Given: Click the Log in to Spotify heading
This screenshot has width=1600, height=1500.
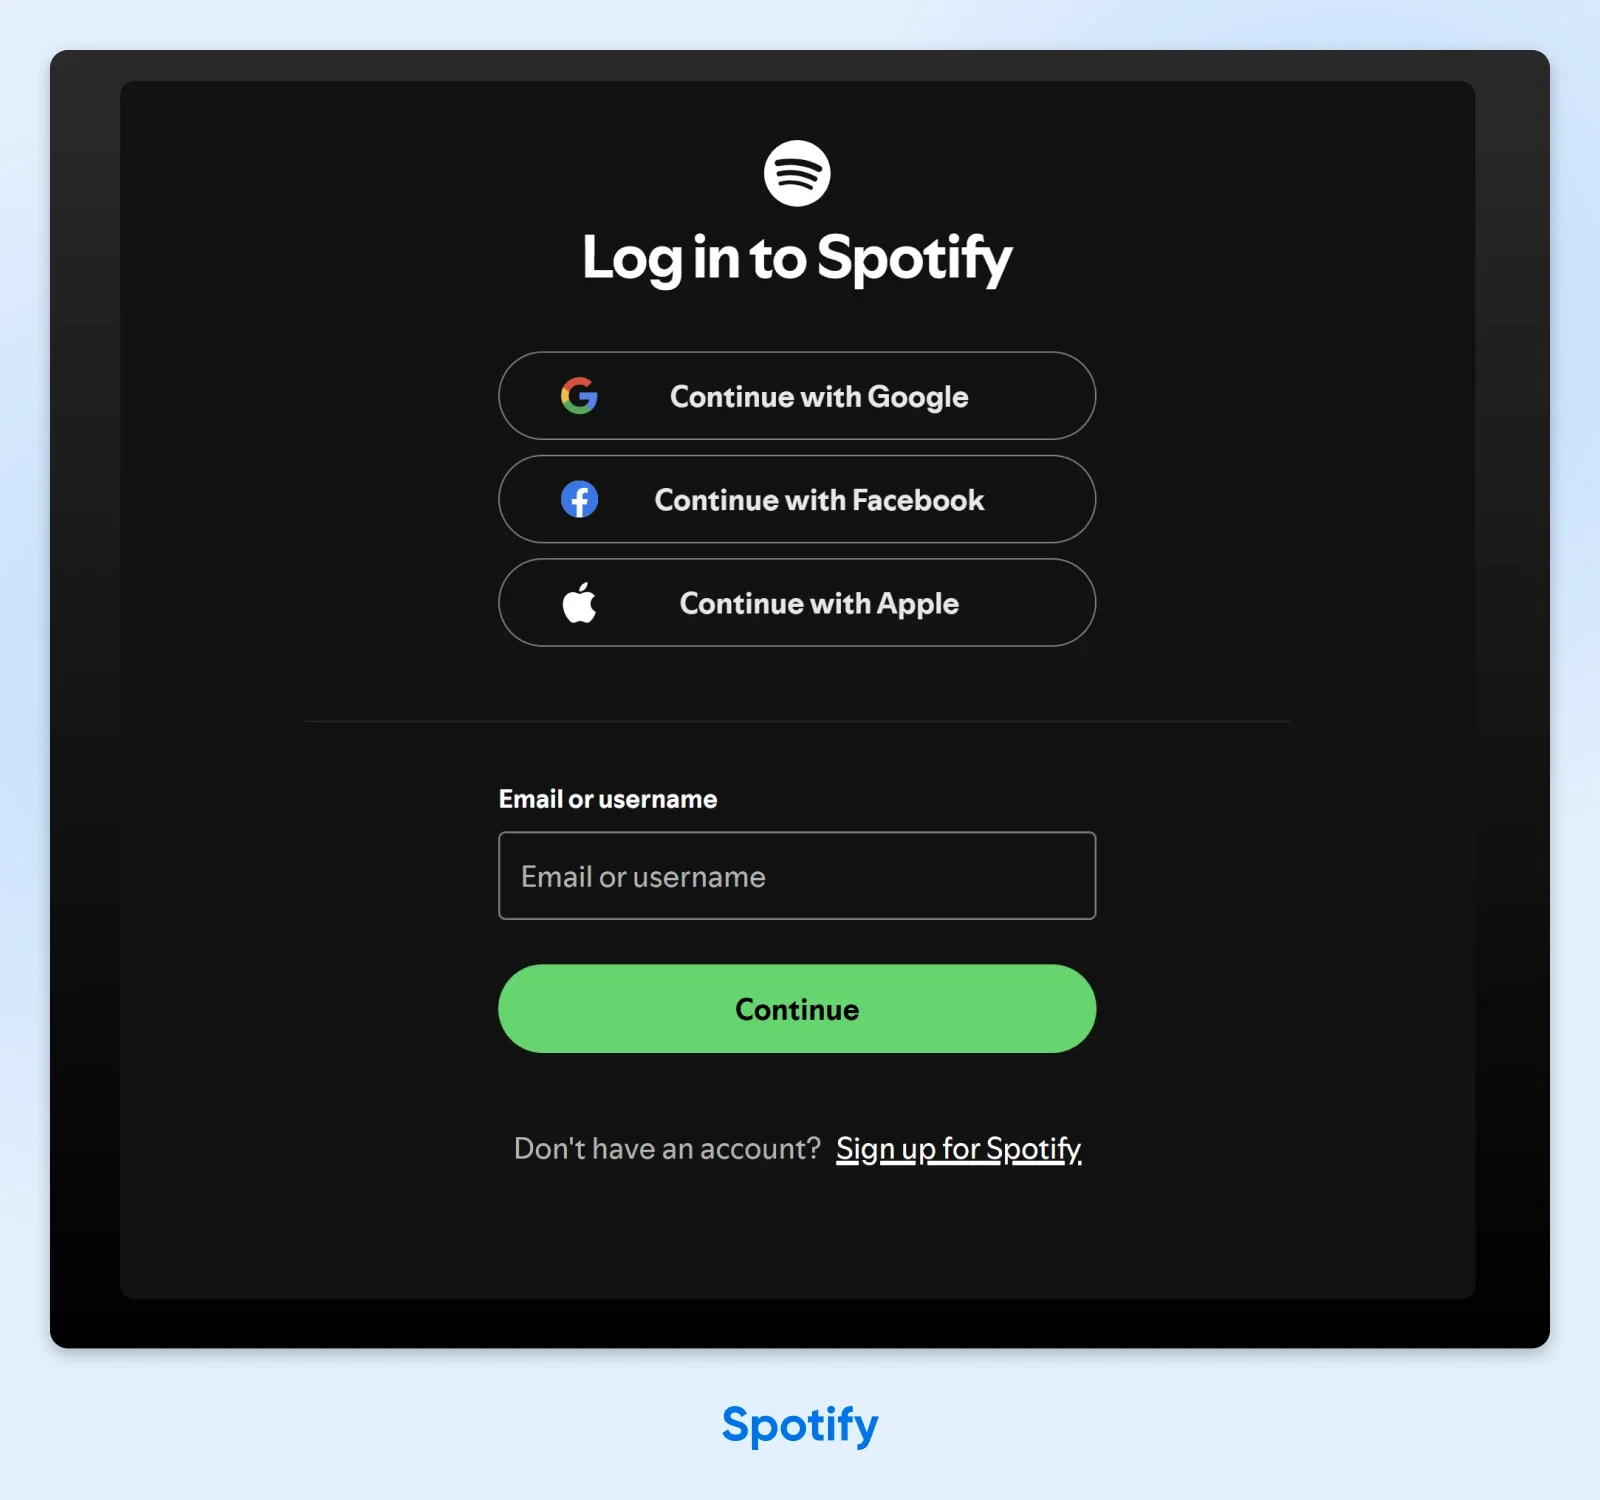Looking at the screenshot, I should (797, 258).
